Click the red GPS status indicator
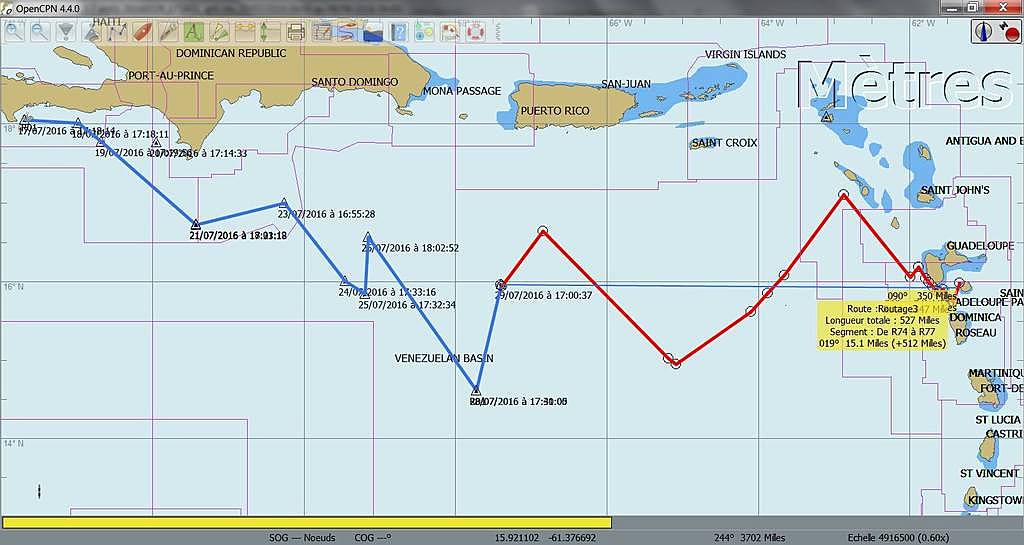This screenshot has height=545, width=1024. [x=1012, y=33]
